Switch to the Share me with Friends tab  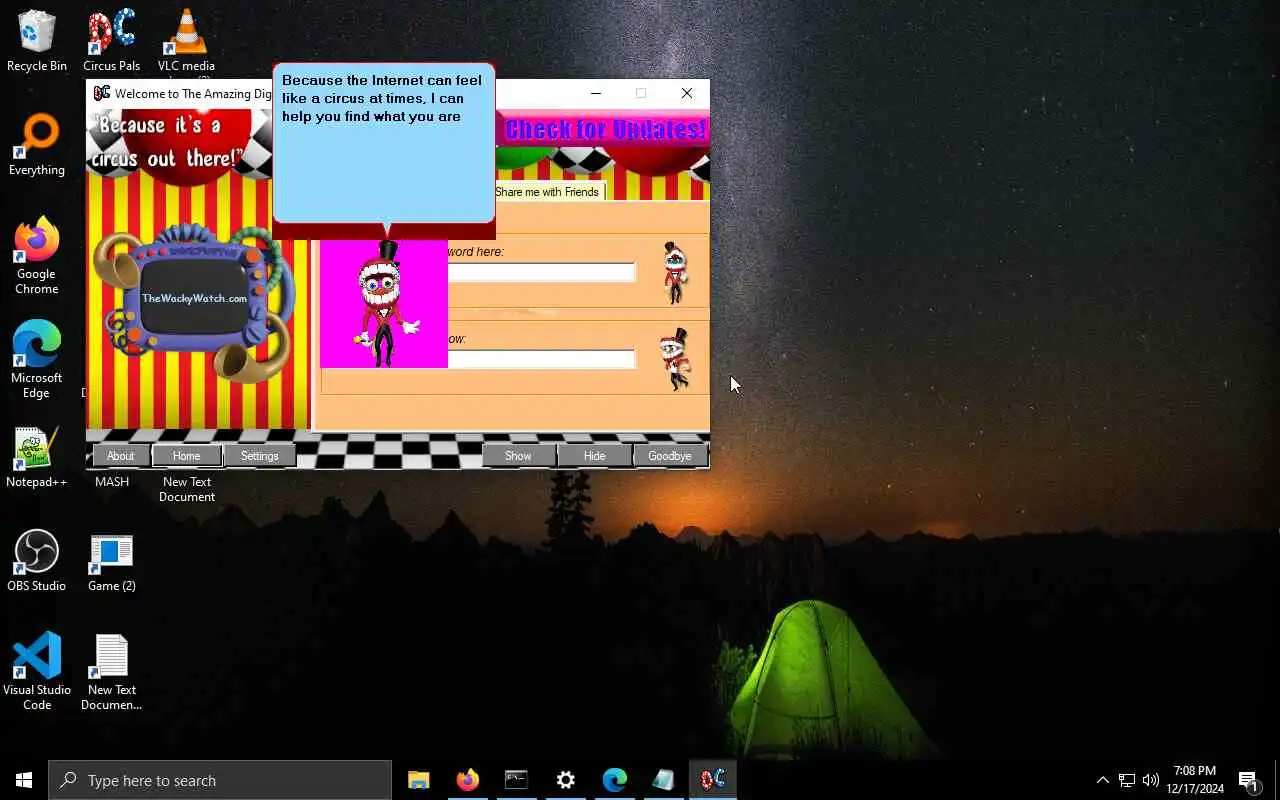(x=547, y=192)
